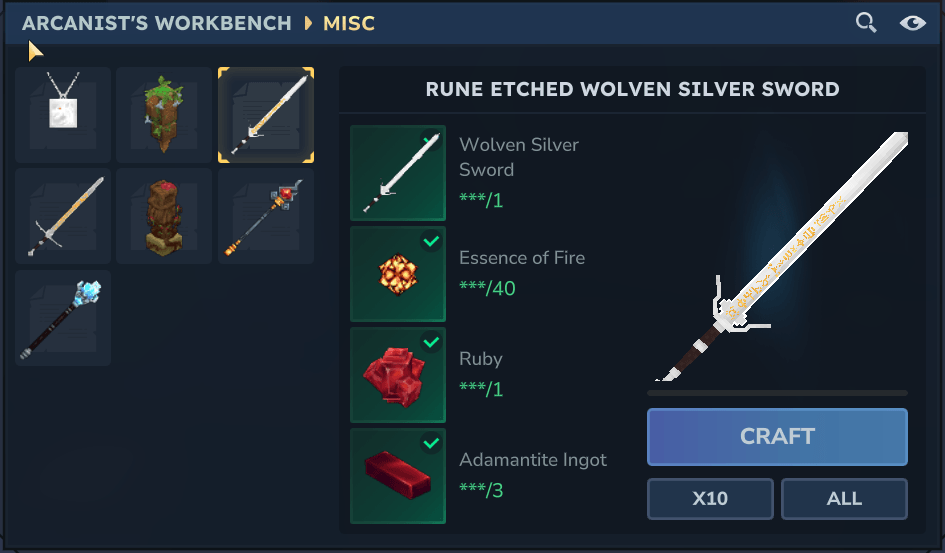Select the blue crystal staff recipe
The height and width of the screenshot is (553, 945).
[x=63, y=318]
